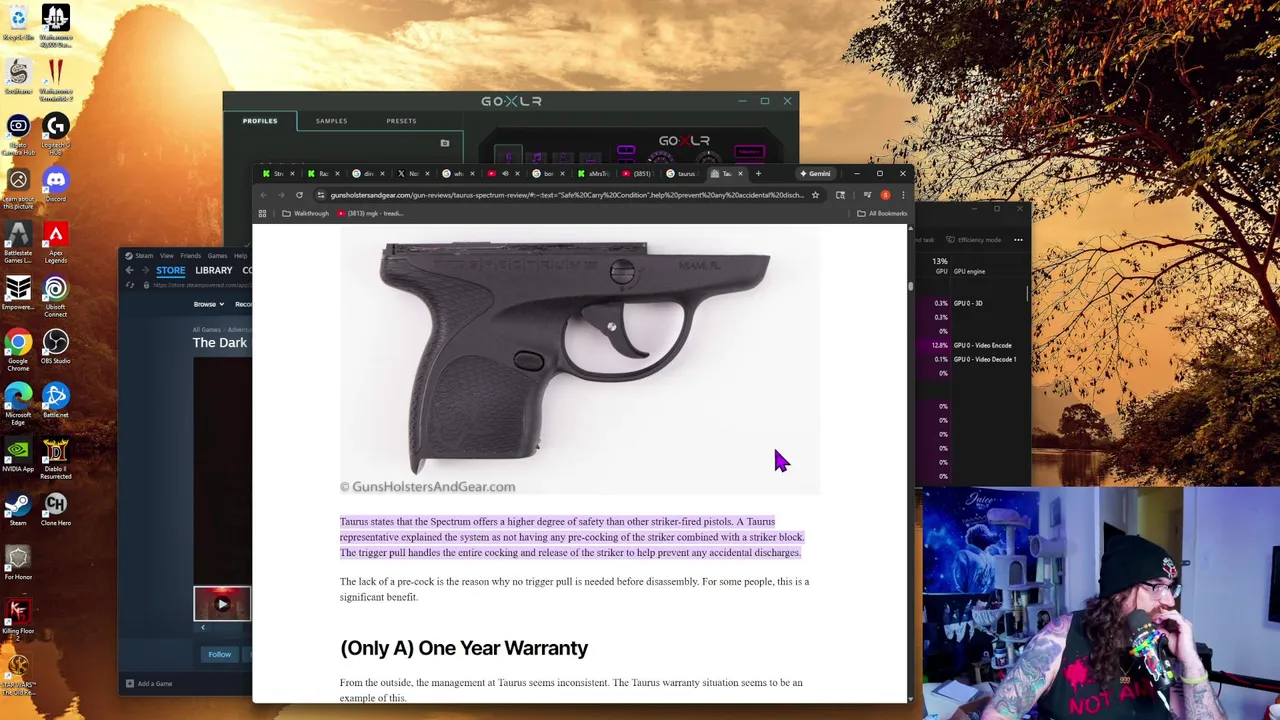1280x720 pixels.
Task: Open Steam desktop shortcut
Action: (18, 509)
